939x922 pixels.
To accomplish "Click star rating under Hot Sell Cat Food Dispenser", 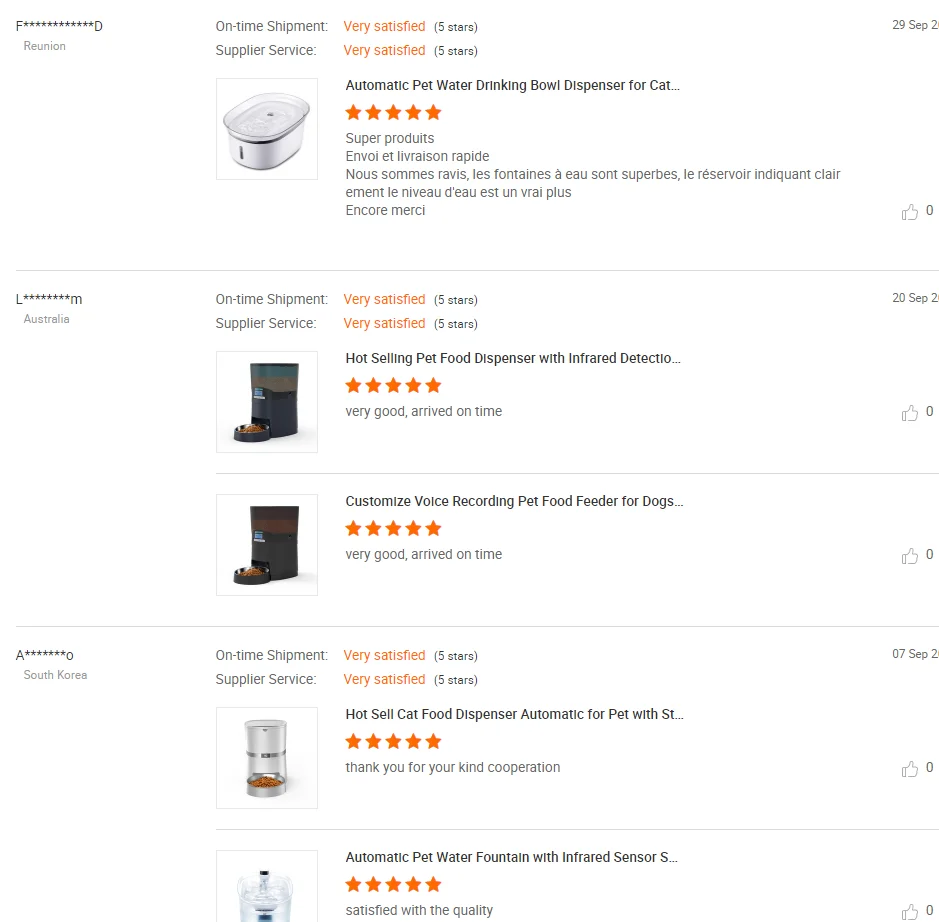I will pyautogui.click(x=393, y=742).
